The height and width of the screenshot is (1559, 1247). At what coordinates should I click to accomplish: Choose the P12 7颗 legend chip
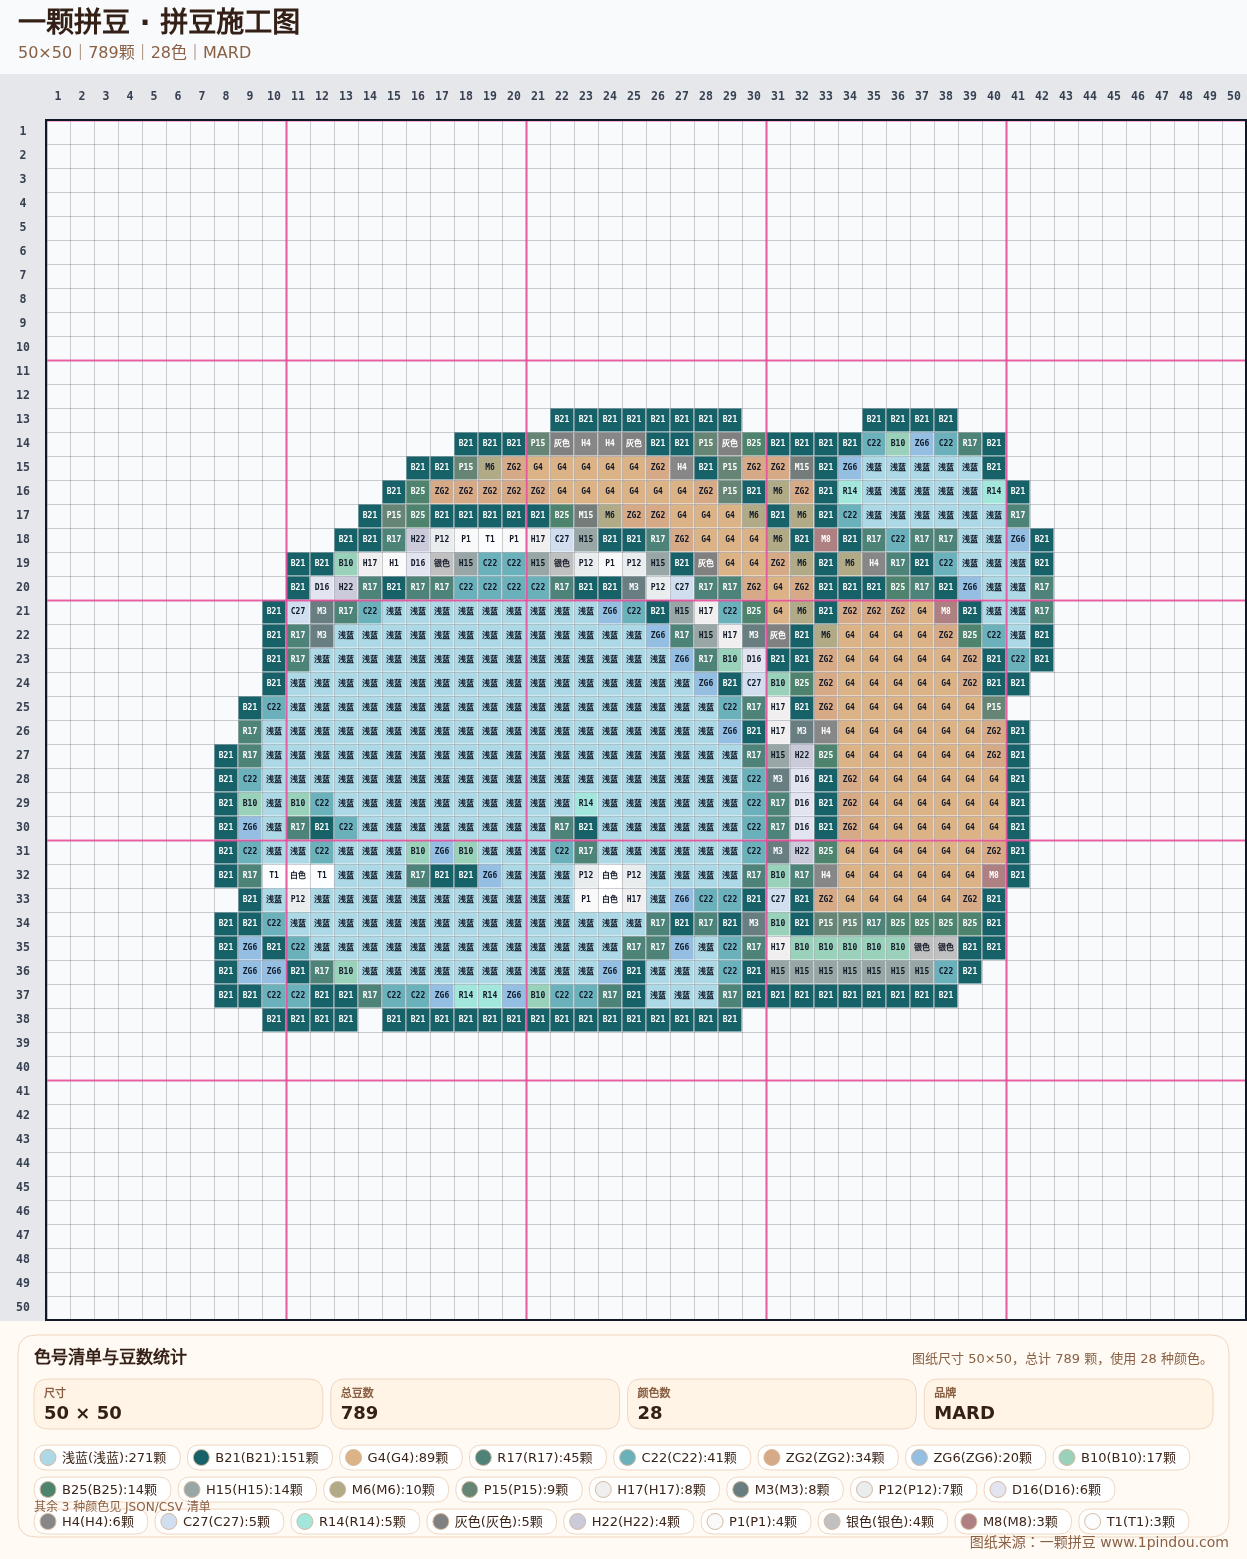pyautogui.click(x=914, y=1489)
